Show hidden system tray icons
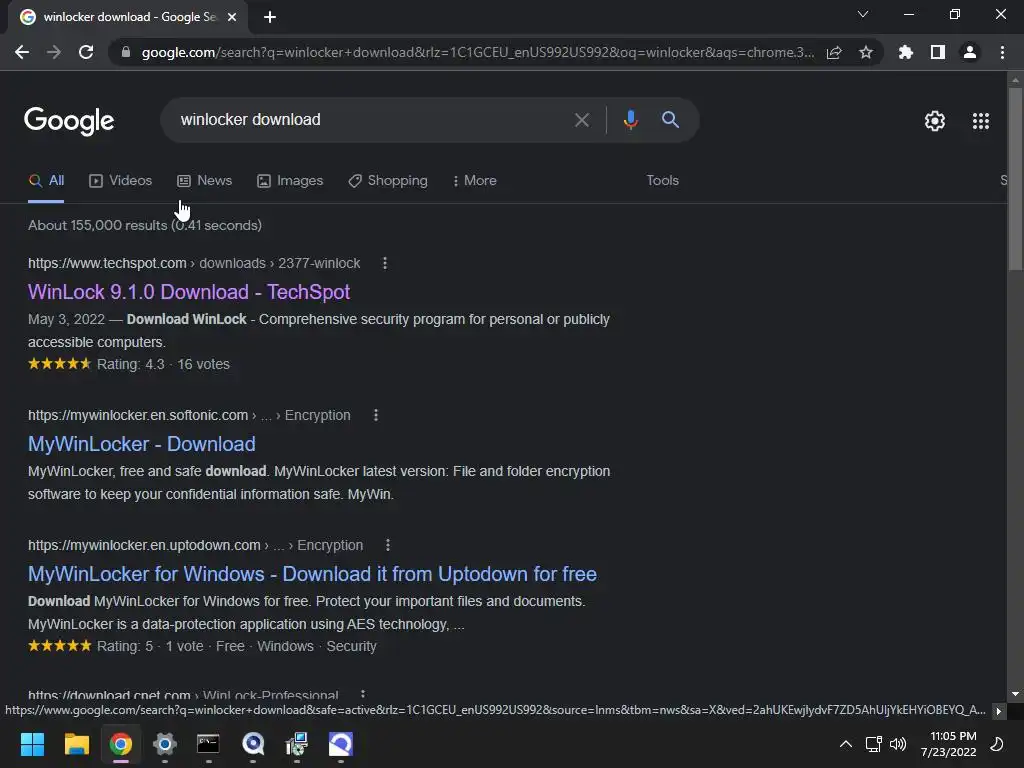Screen dimensions: 1024x768 (845, 744)
